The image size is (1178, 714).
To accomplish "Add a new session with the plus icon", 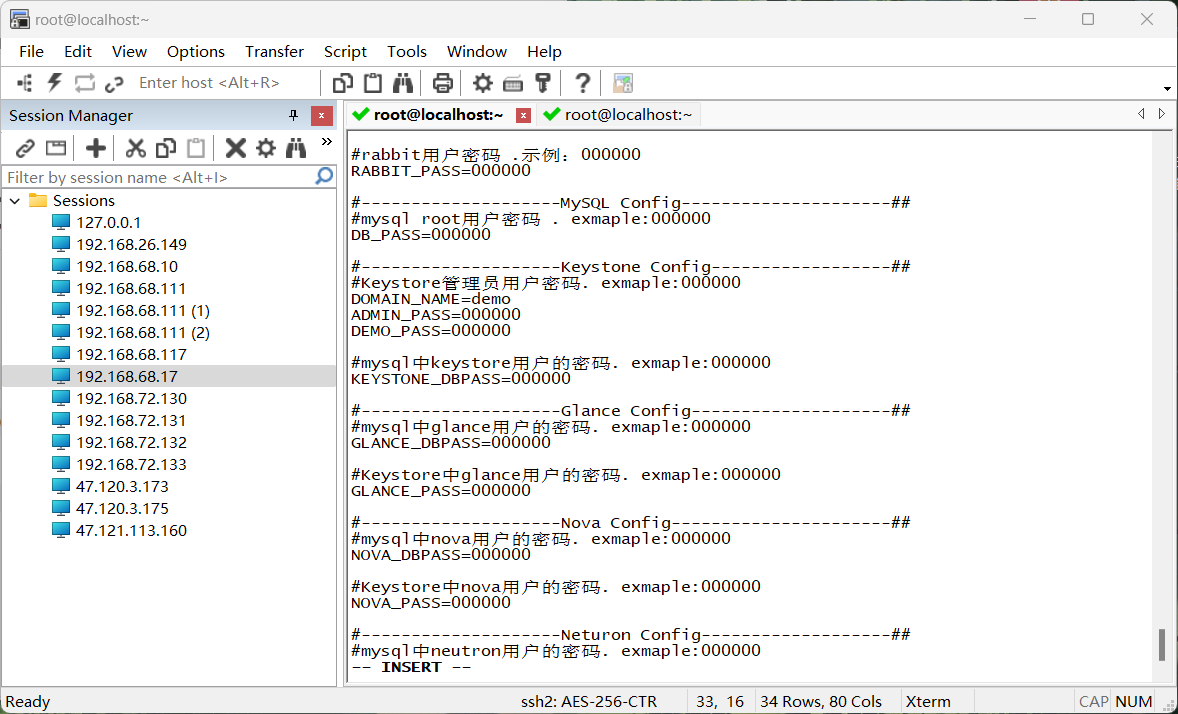I will pyautogui.click(x=95, y=148).
